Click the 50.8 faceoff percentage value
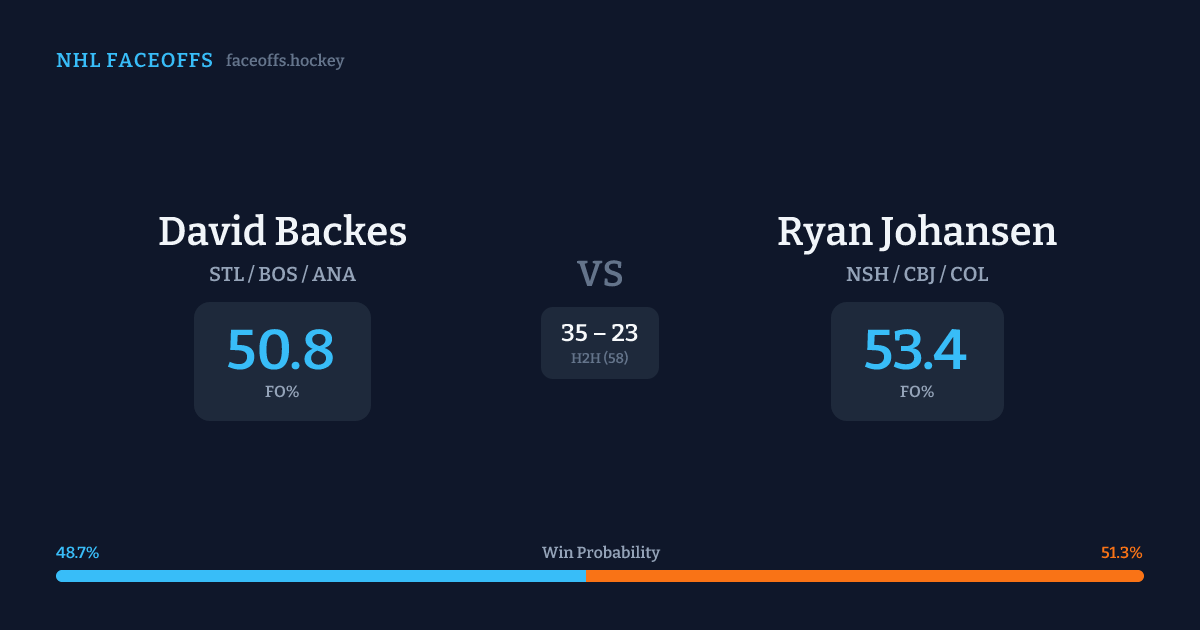 281,350
